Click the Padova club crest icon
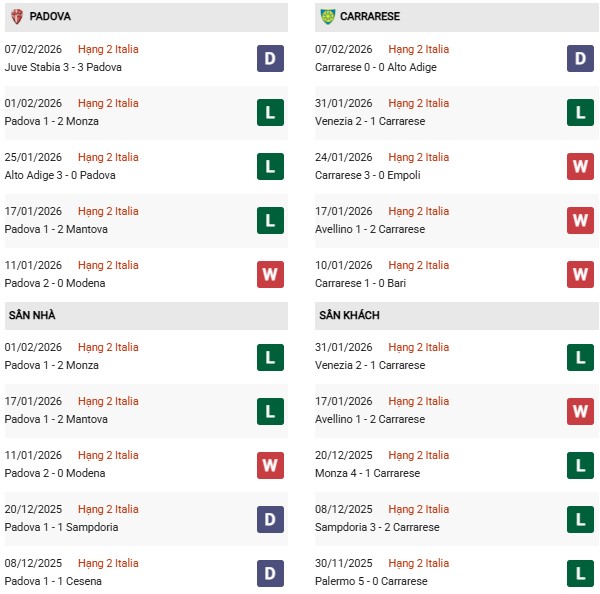Viewport: 600px width, 594px height. (17, 17)
